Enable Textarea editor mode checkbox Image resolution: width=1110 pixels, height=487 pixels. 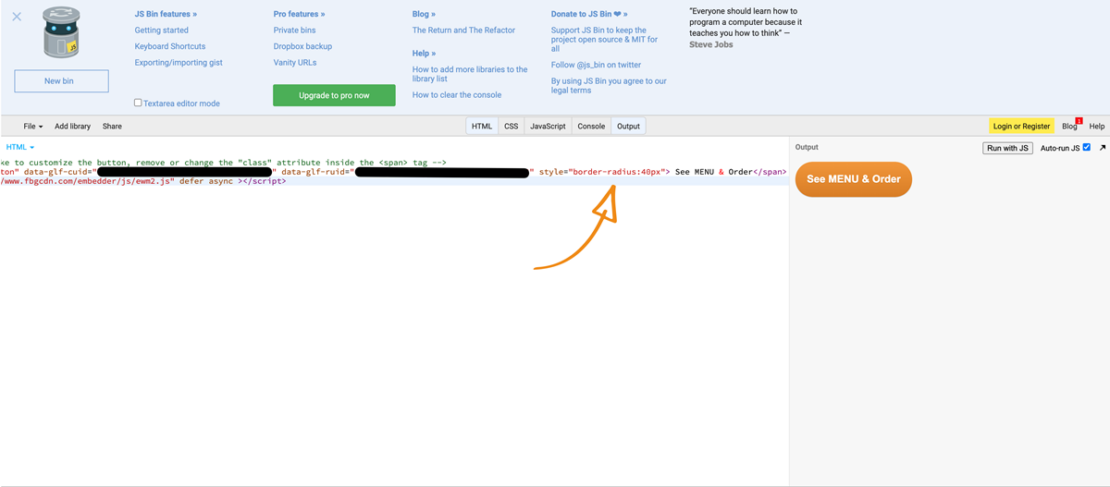click(x=138, y=103)
